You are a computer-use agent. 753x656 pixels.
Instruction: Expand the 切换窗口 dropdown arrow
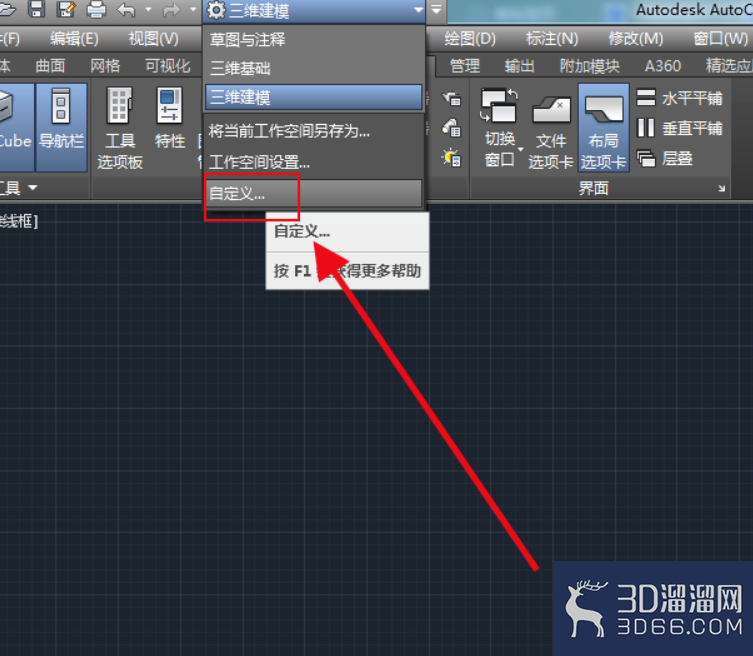tap(521, 149)
